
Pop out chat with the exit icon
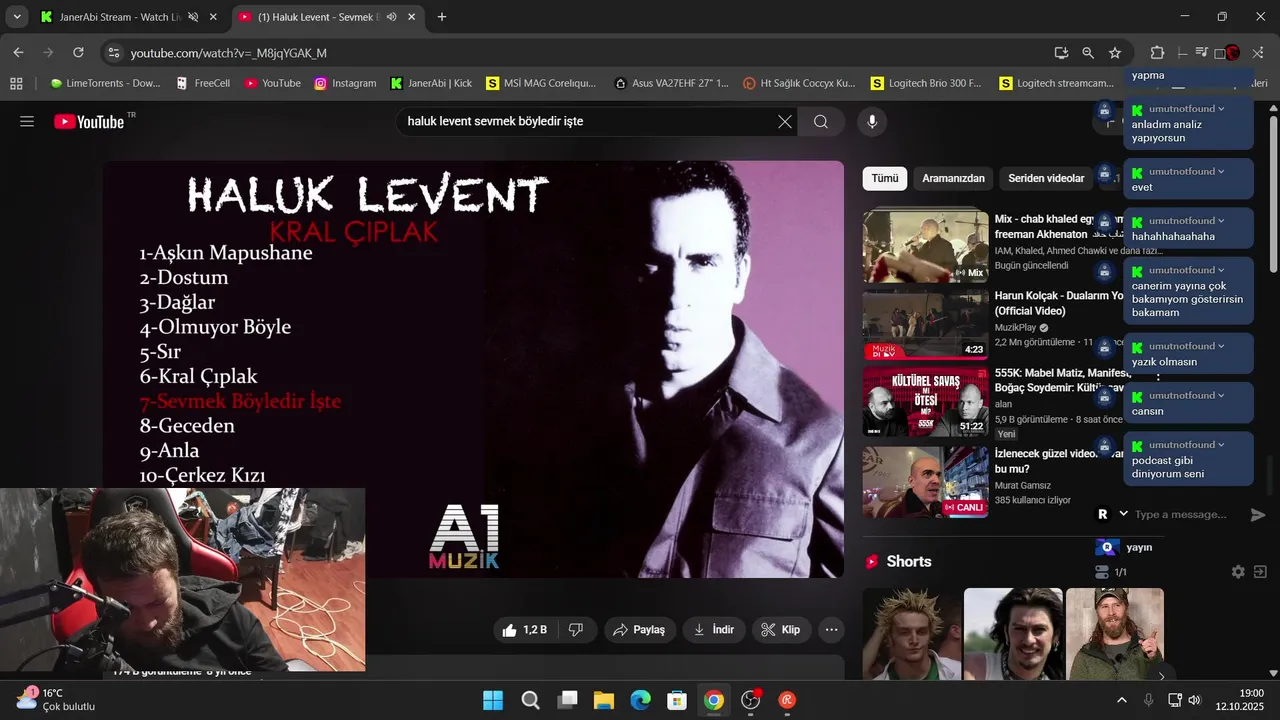click(x=1260, y=572)
